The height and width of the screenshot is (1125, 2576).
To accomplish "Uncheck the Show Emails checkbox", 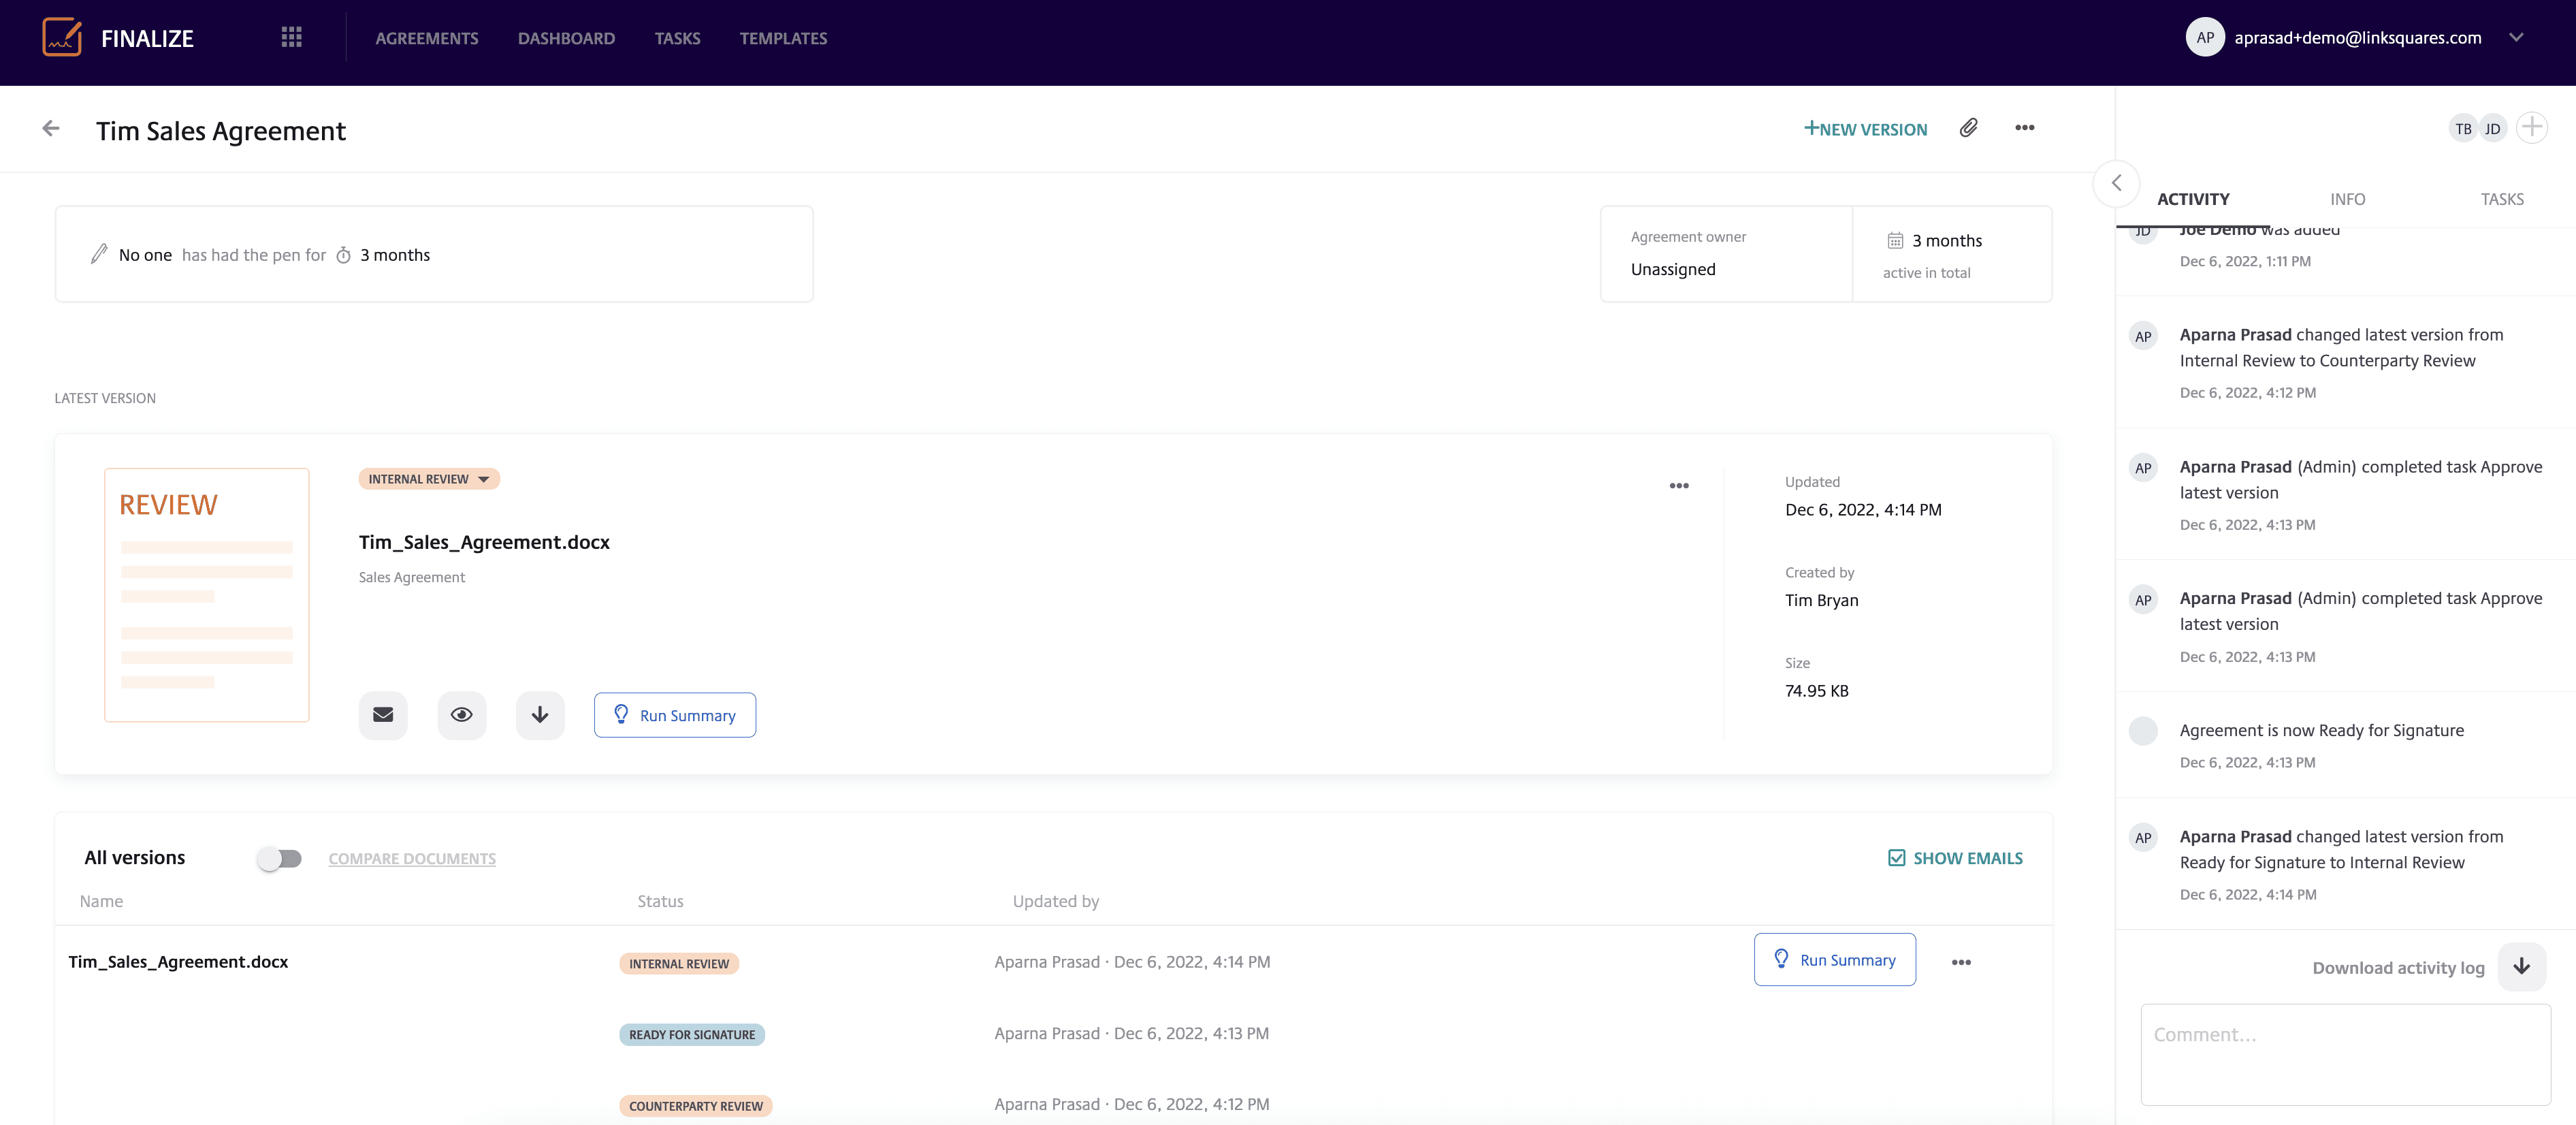I will 1896,858.
